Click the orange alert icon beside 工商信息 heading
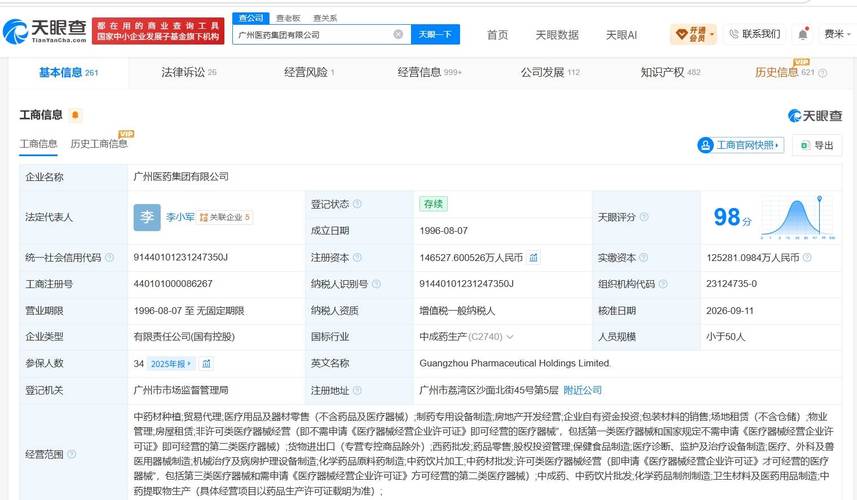 click(75, 115)
